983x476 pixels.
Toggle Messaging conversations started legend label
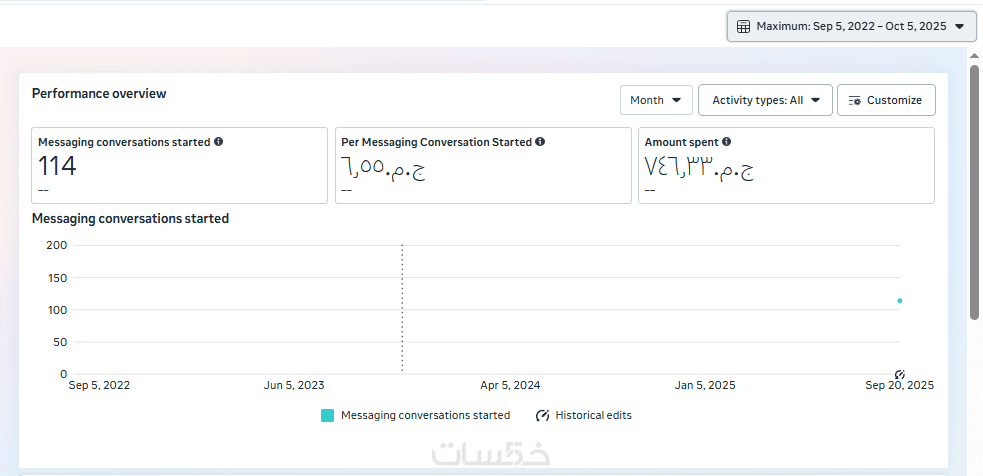425,415
